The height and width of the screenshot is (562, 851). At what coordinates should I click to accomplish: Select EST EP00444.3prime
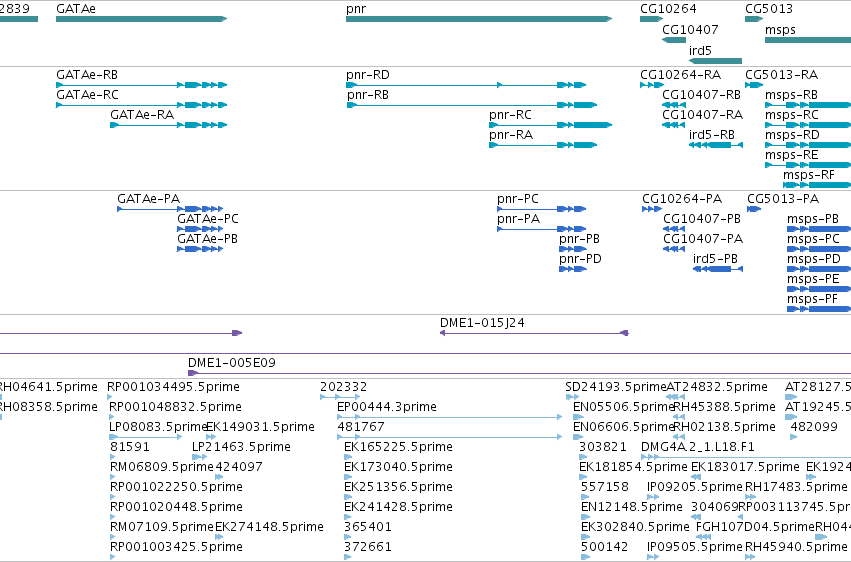tap(386, 407)
